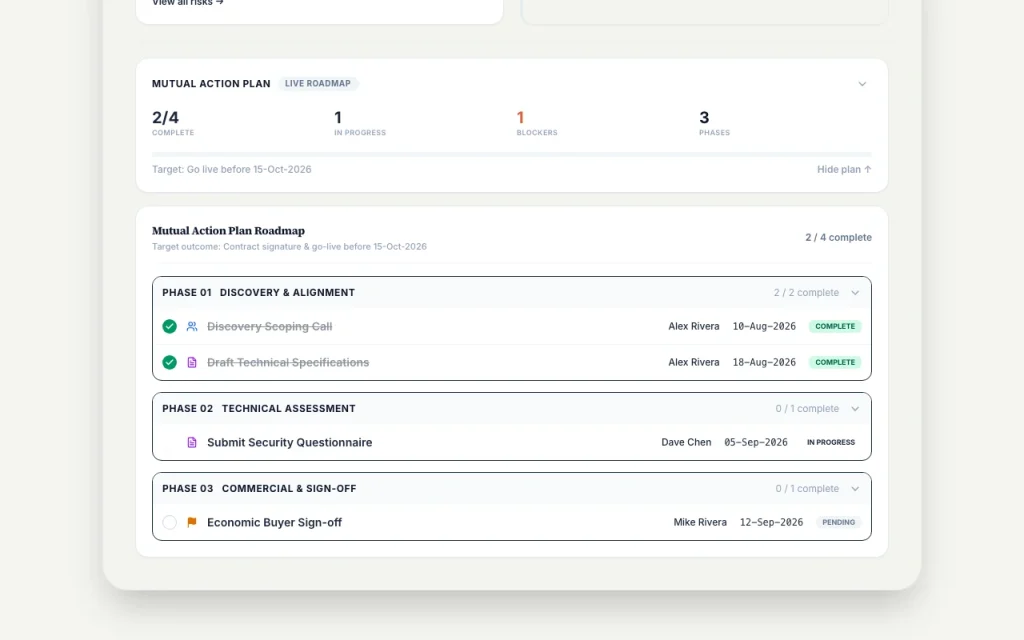The width and height of the screenshot is (1024, 640).
Task: Click the roadmap 2 / 4 complete label
Action: (x=838, y=237)
